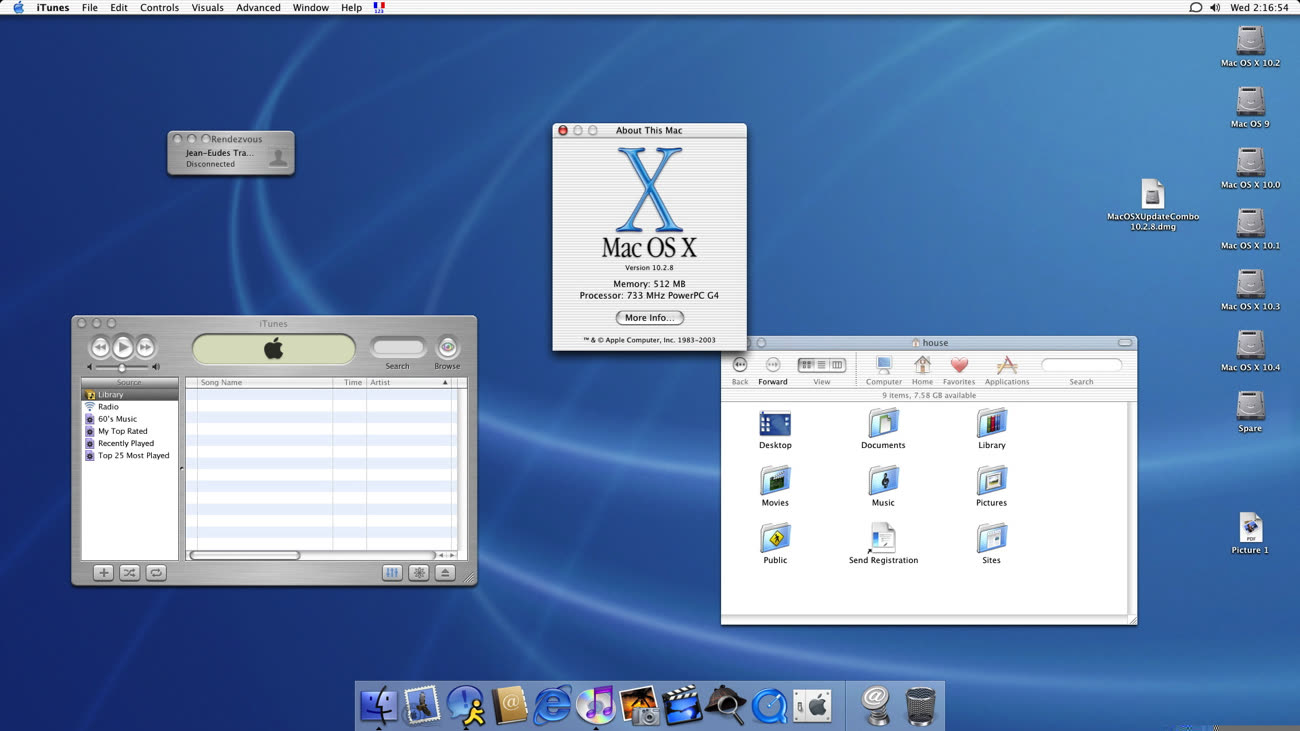Image resolution: width=1300 pixels, height=731 pixels.
Task: Click the Finder toolbar hide pill button
Action: tap(1125, 343)
